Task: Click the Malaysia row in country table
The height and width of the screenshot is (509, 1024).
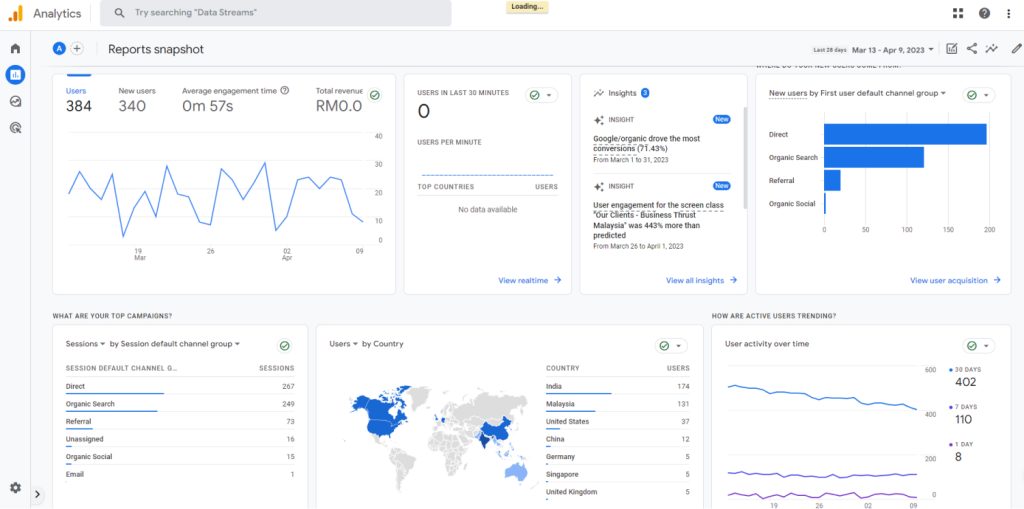Action: click(x=618, y=404)
